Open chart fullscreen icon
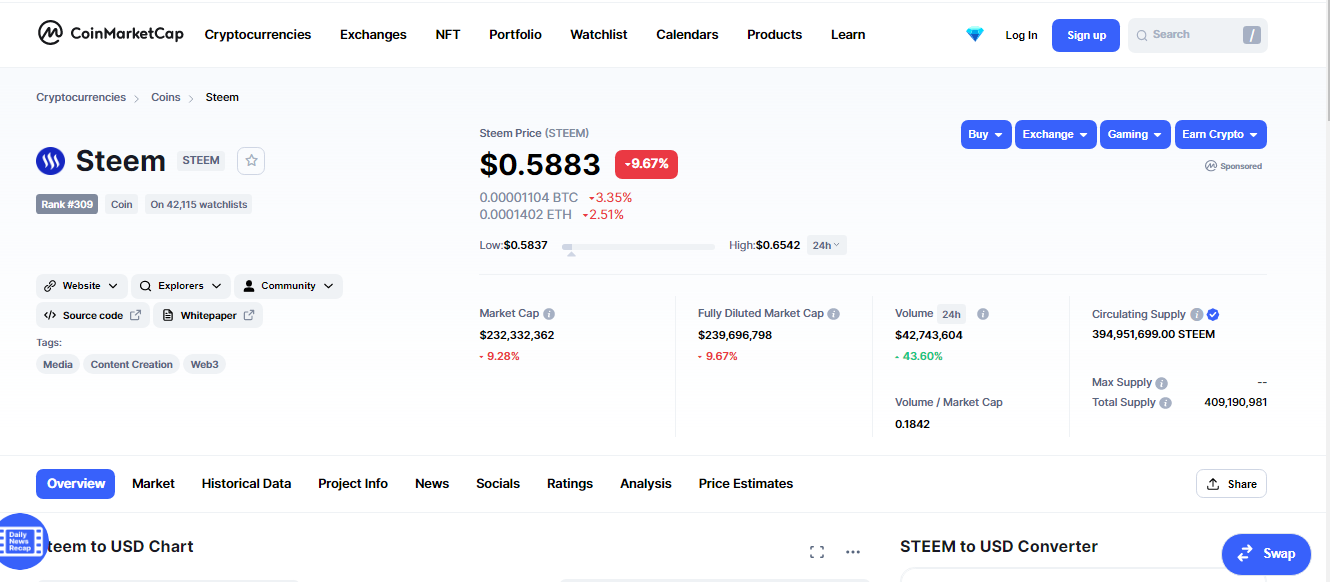This screenshot has width=1330, height=582. point(817,552)
